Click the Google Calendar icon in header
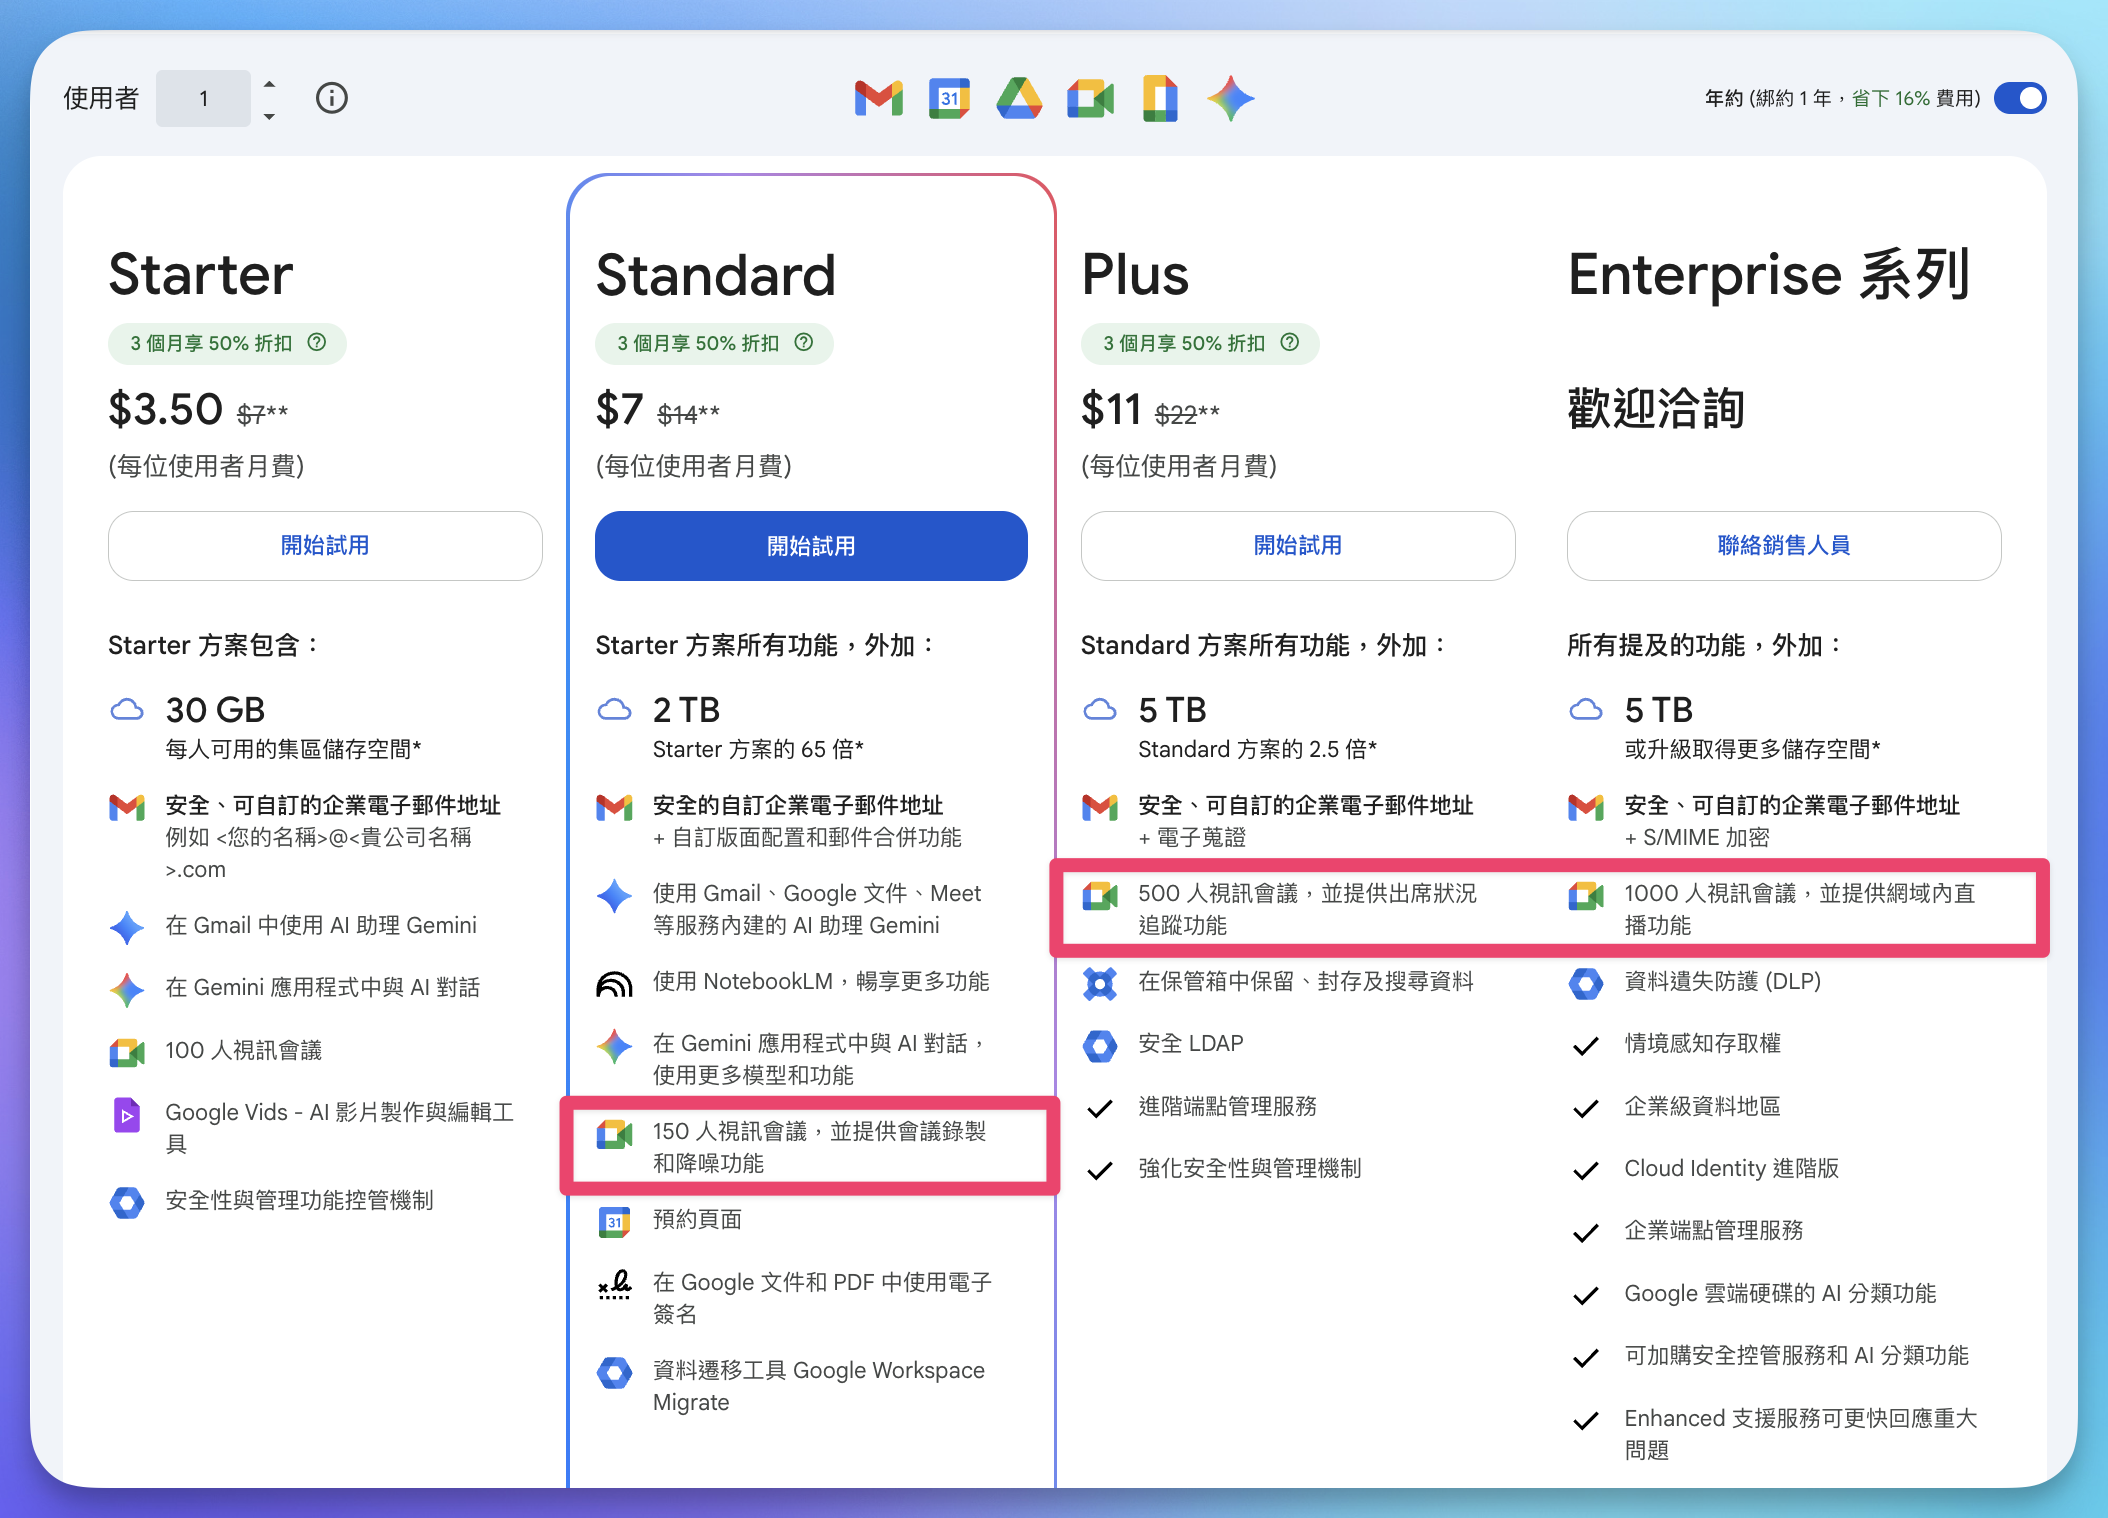This screenshot has width=2108, height=1518. click(949, 98)
